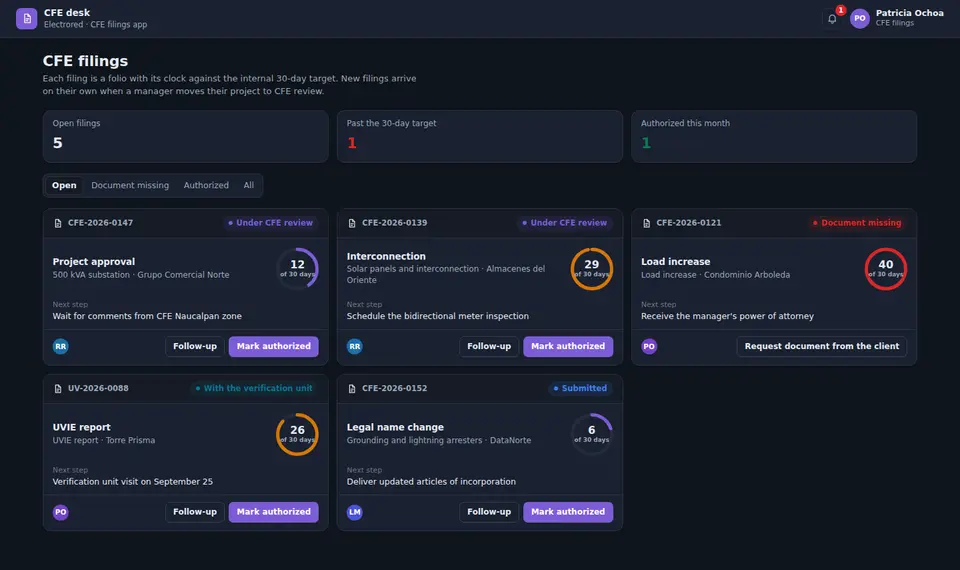
Task: Click folio number CFE-2026-0152
Action: (394, 388)
